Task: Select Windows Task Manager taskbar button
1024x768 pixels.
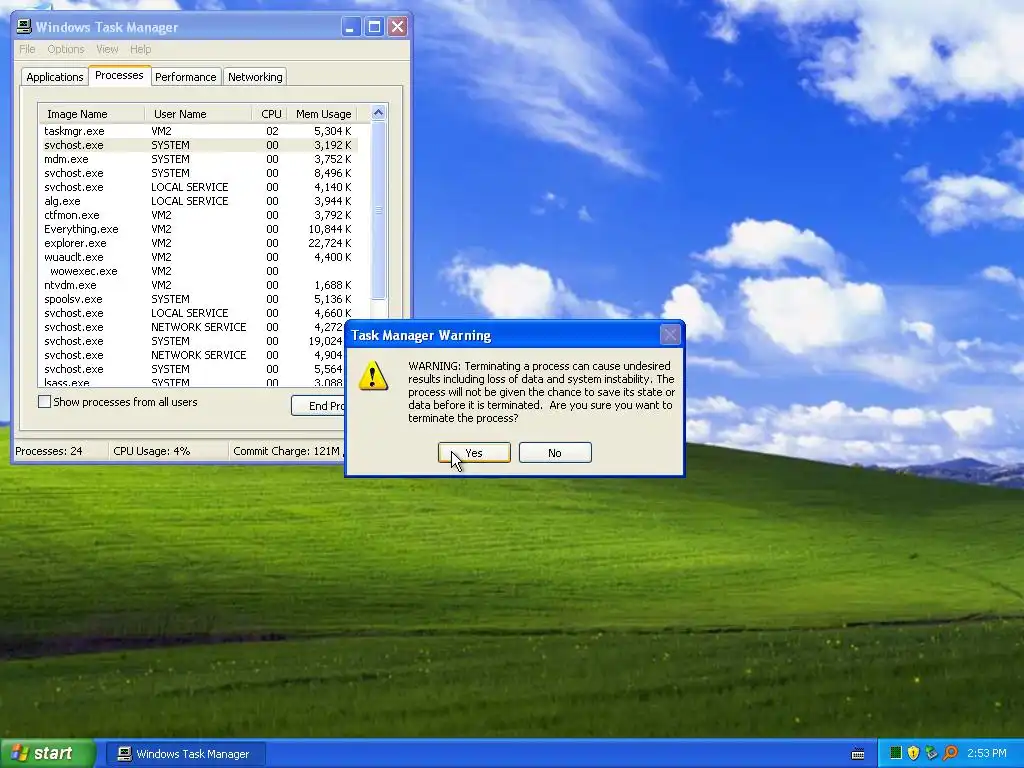Action: (185, 754)
